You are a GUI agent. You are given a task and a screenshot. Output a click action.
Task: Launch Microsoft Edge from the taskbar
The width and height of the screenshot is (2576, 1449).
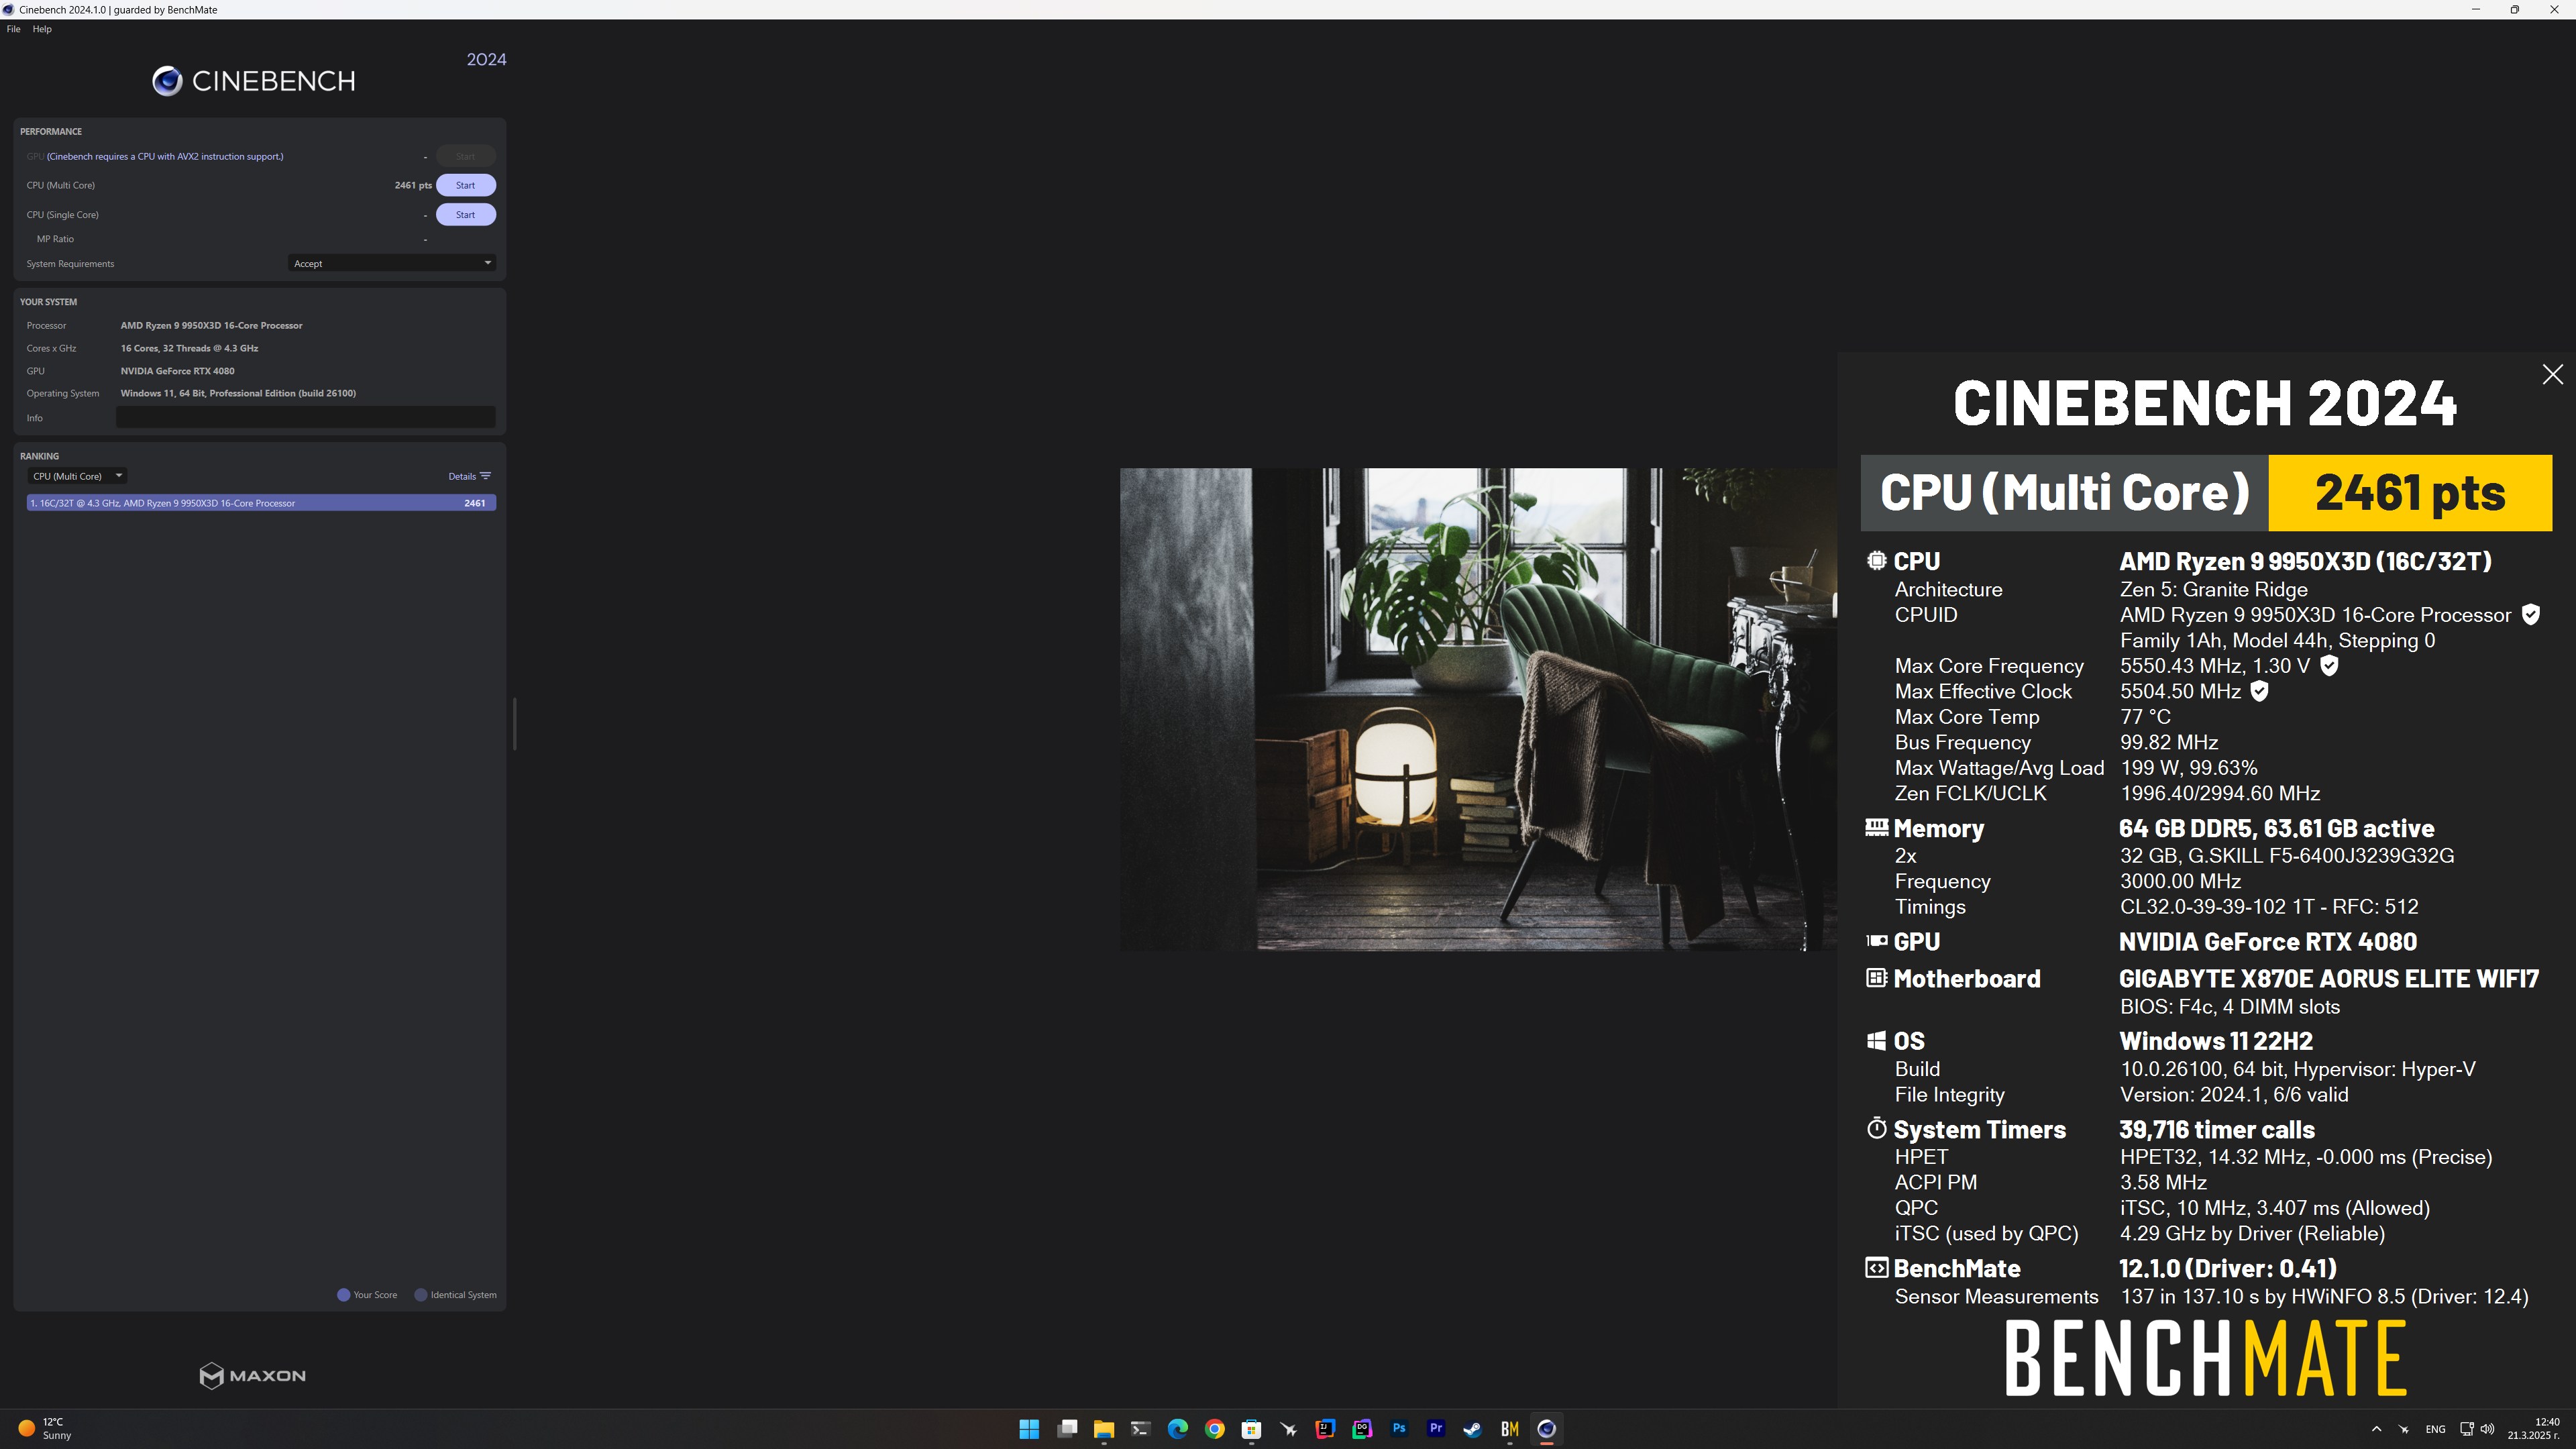[x=1178, y=1429]
